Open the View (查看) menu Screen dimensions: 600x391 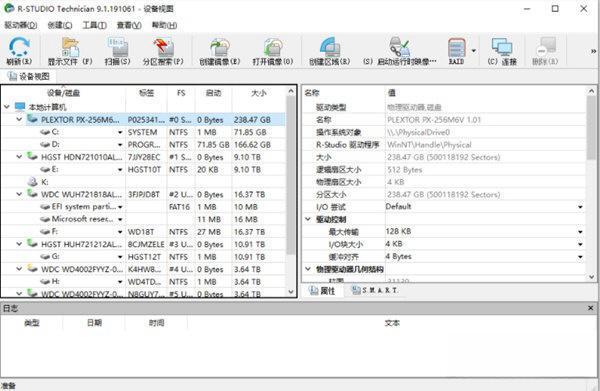click(129, 25)
